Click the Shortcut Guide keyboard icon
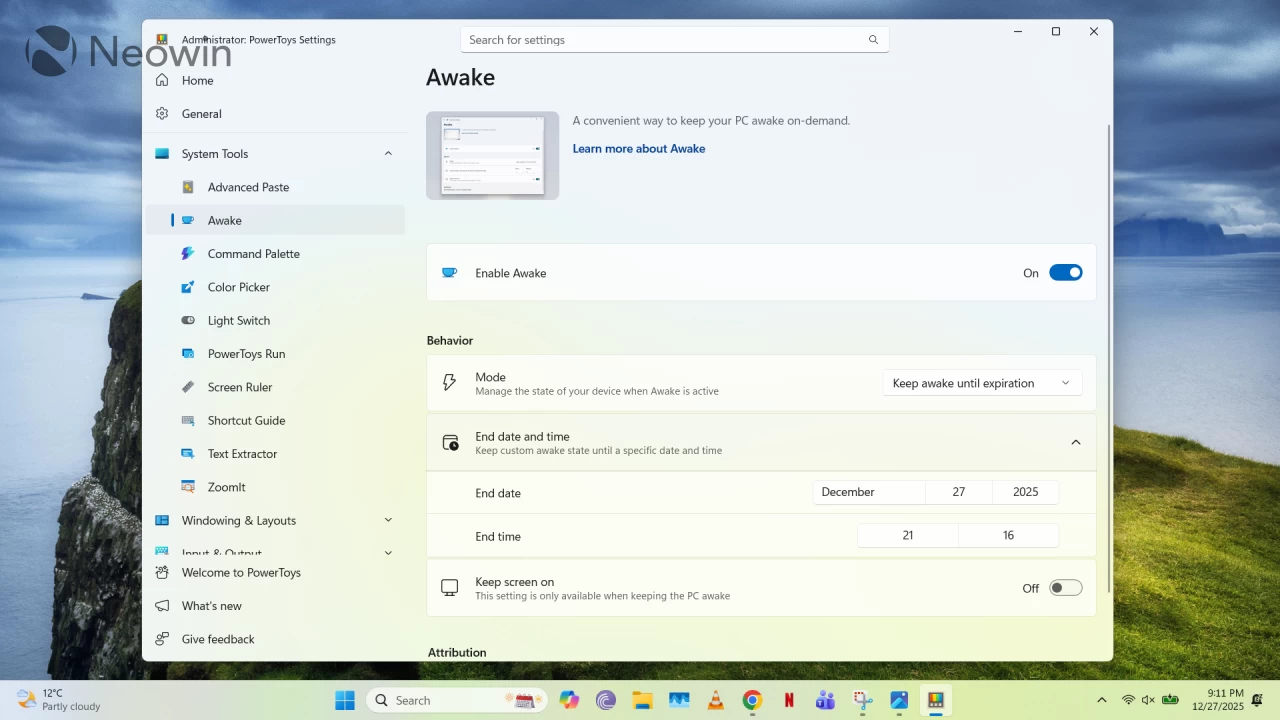 (x=188, y=420)
